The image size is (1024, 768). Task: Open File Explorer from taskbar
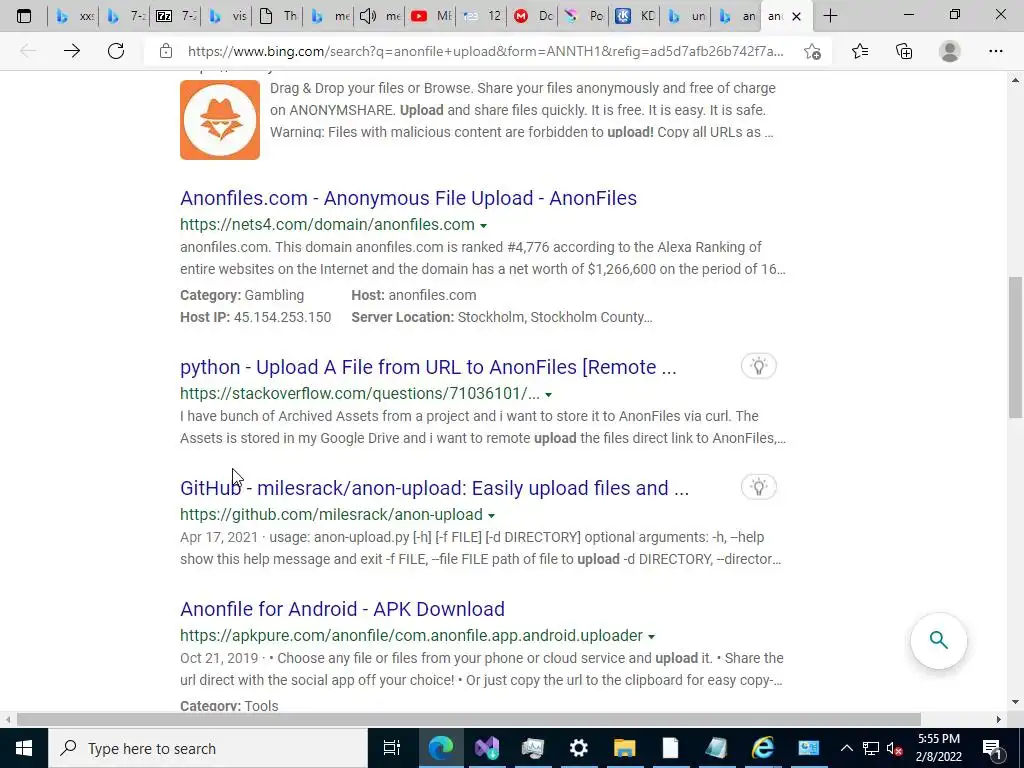624,748
